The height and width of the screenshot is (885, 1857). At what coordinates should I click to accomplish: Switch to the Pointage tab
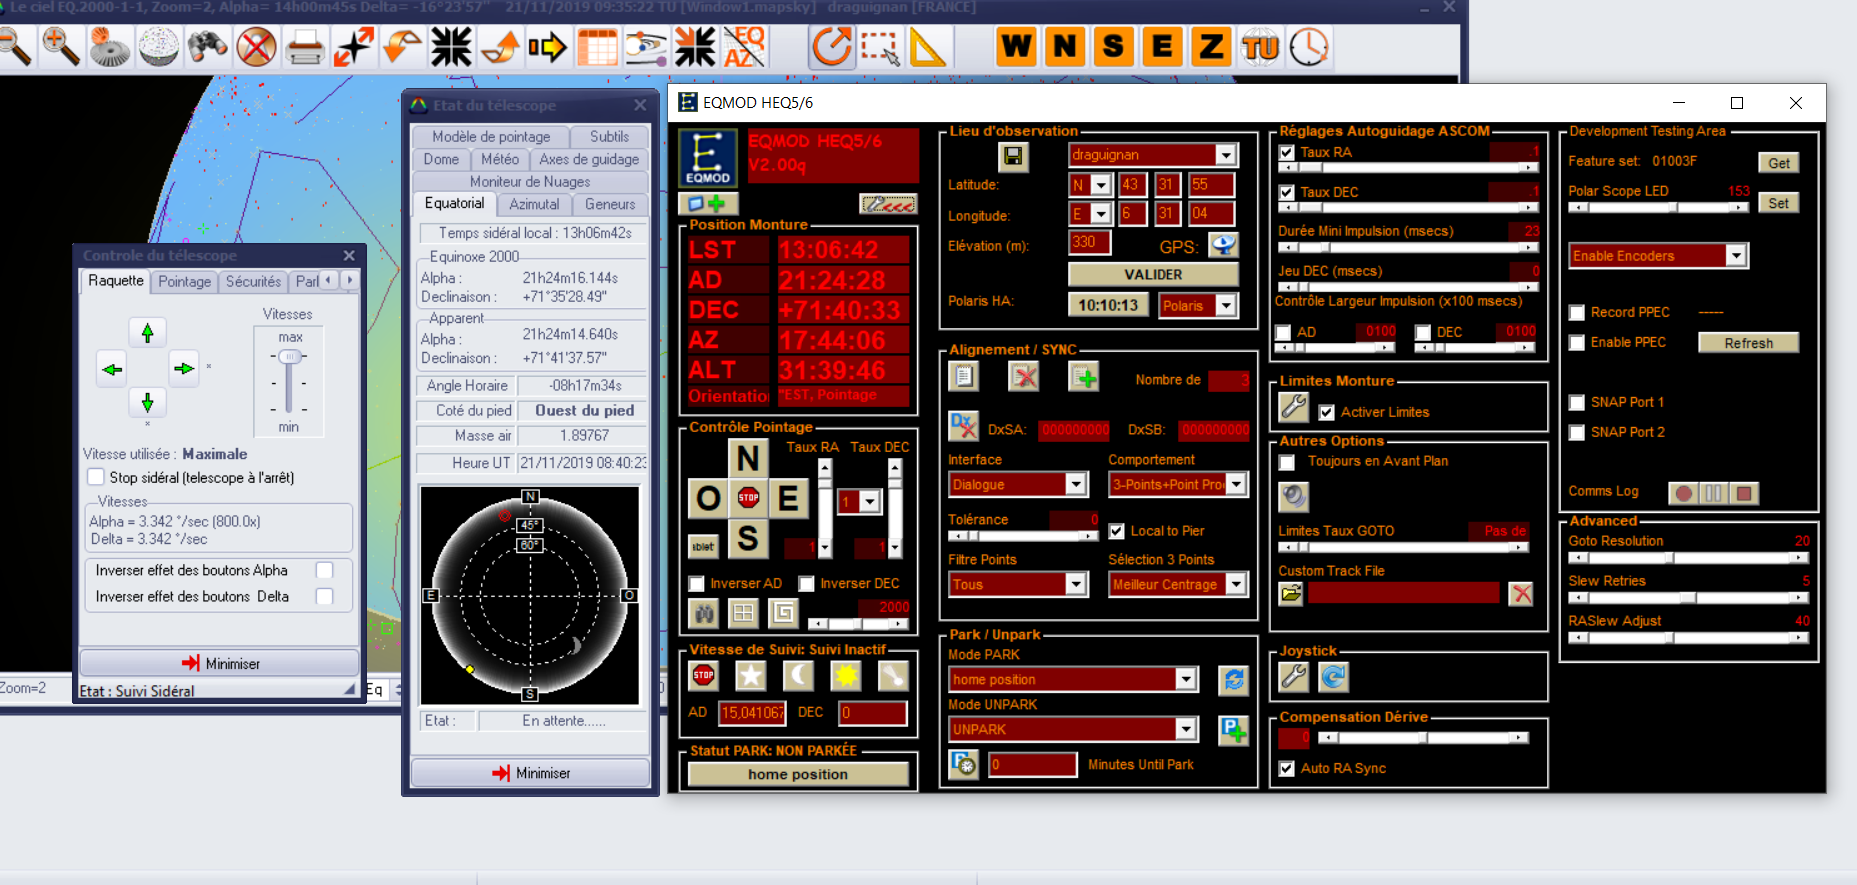(x=184, y=282)
